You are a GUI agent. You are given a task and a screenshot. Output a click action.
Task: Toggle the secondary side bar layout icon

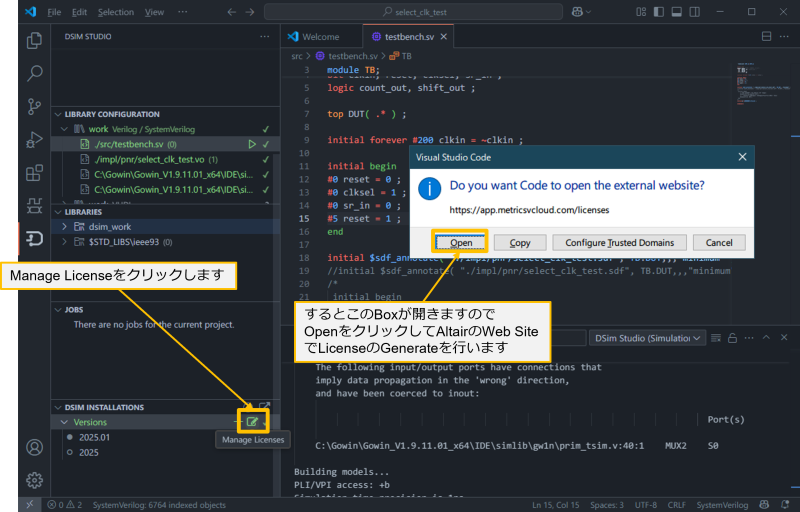click(694, 12)
